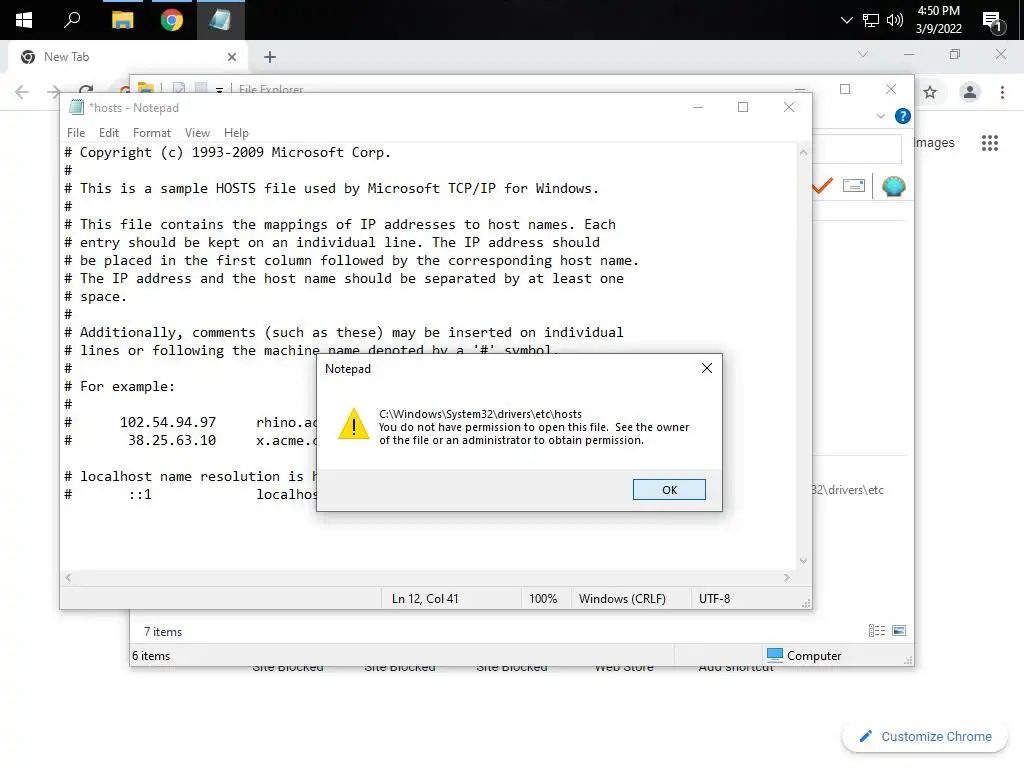This screenshot has height=768, width=1024.
Task: Click Notepad horizontal scrollbar right arrow
Action: pyautogui.click(x=786, y=577)
